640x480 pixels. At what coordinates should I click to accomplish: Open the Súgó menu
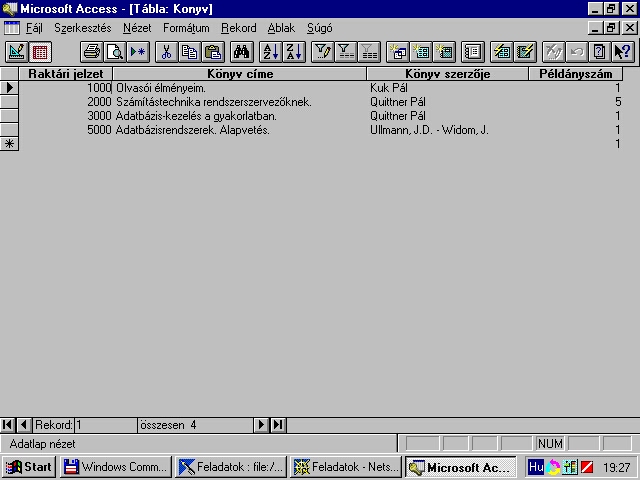point(320,28)
